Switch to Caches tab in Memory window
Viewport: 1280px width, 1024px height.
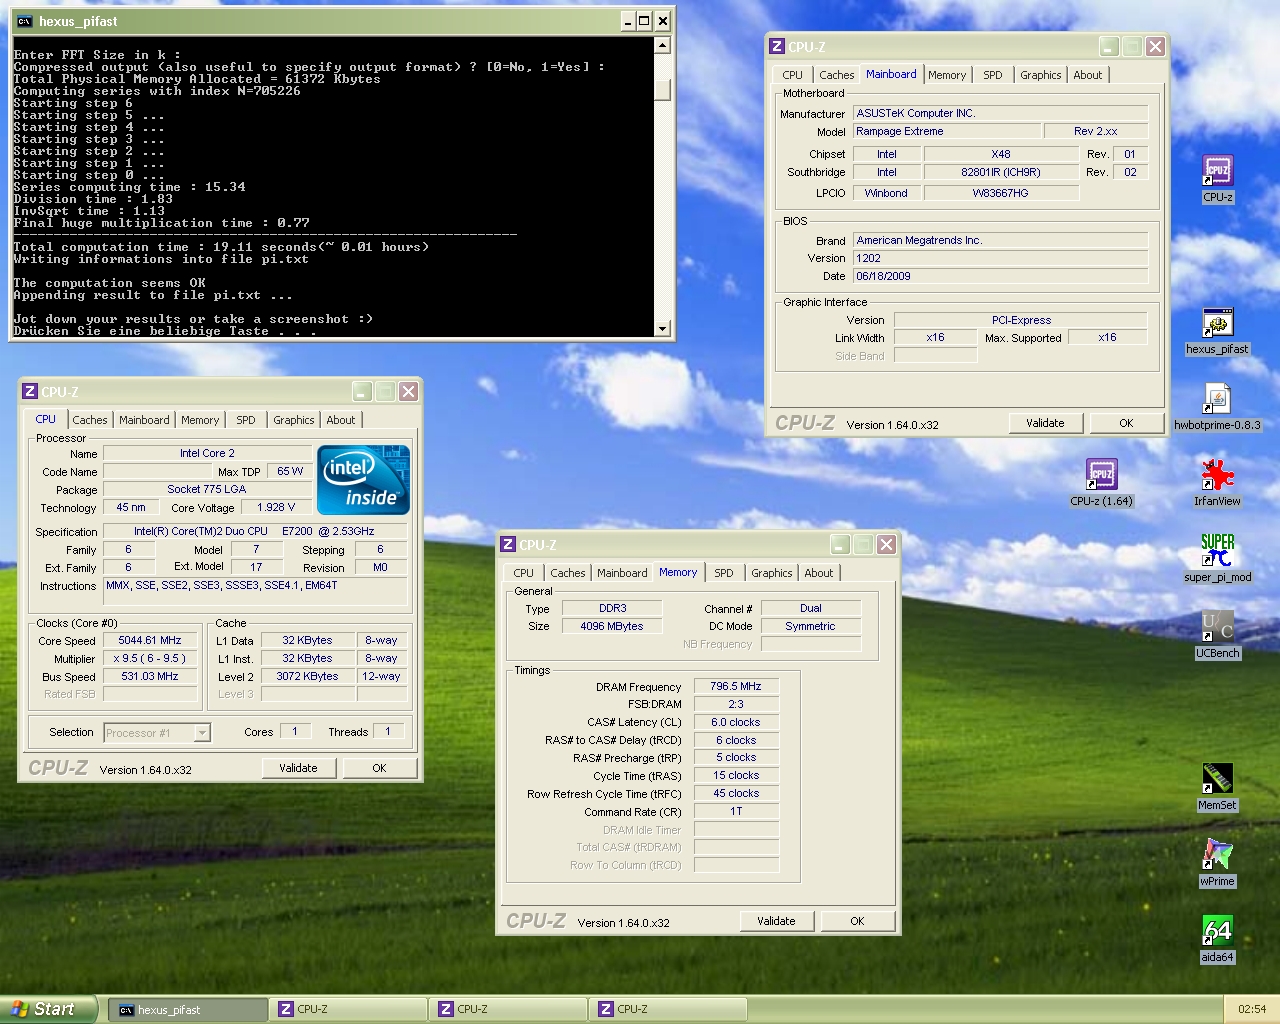[x=567, y=573]
